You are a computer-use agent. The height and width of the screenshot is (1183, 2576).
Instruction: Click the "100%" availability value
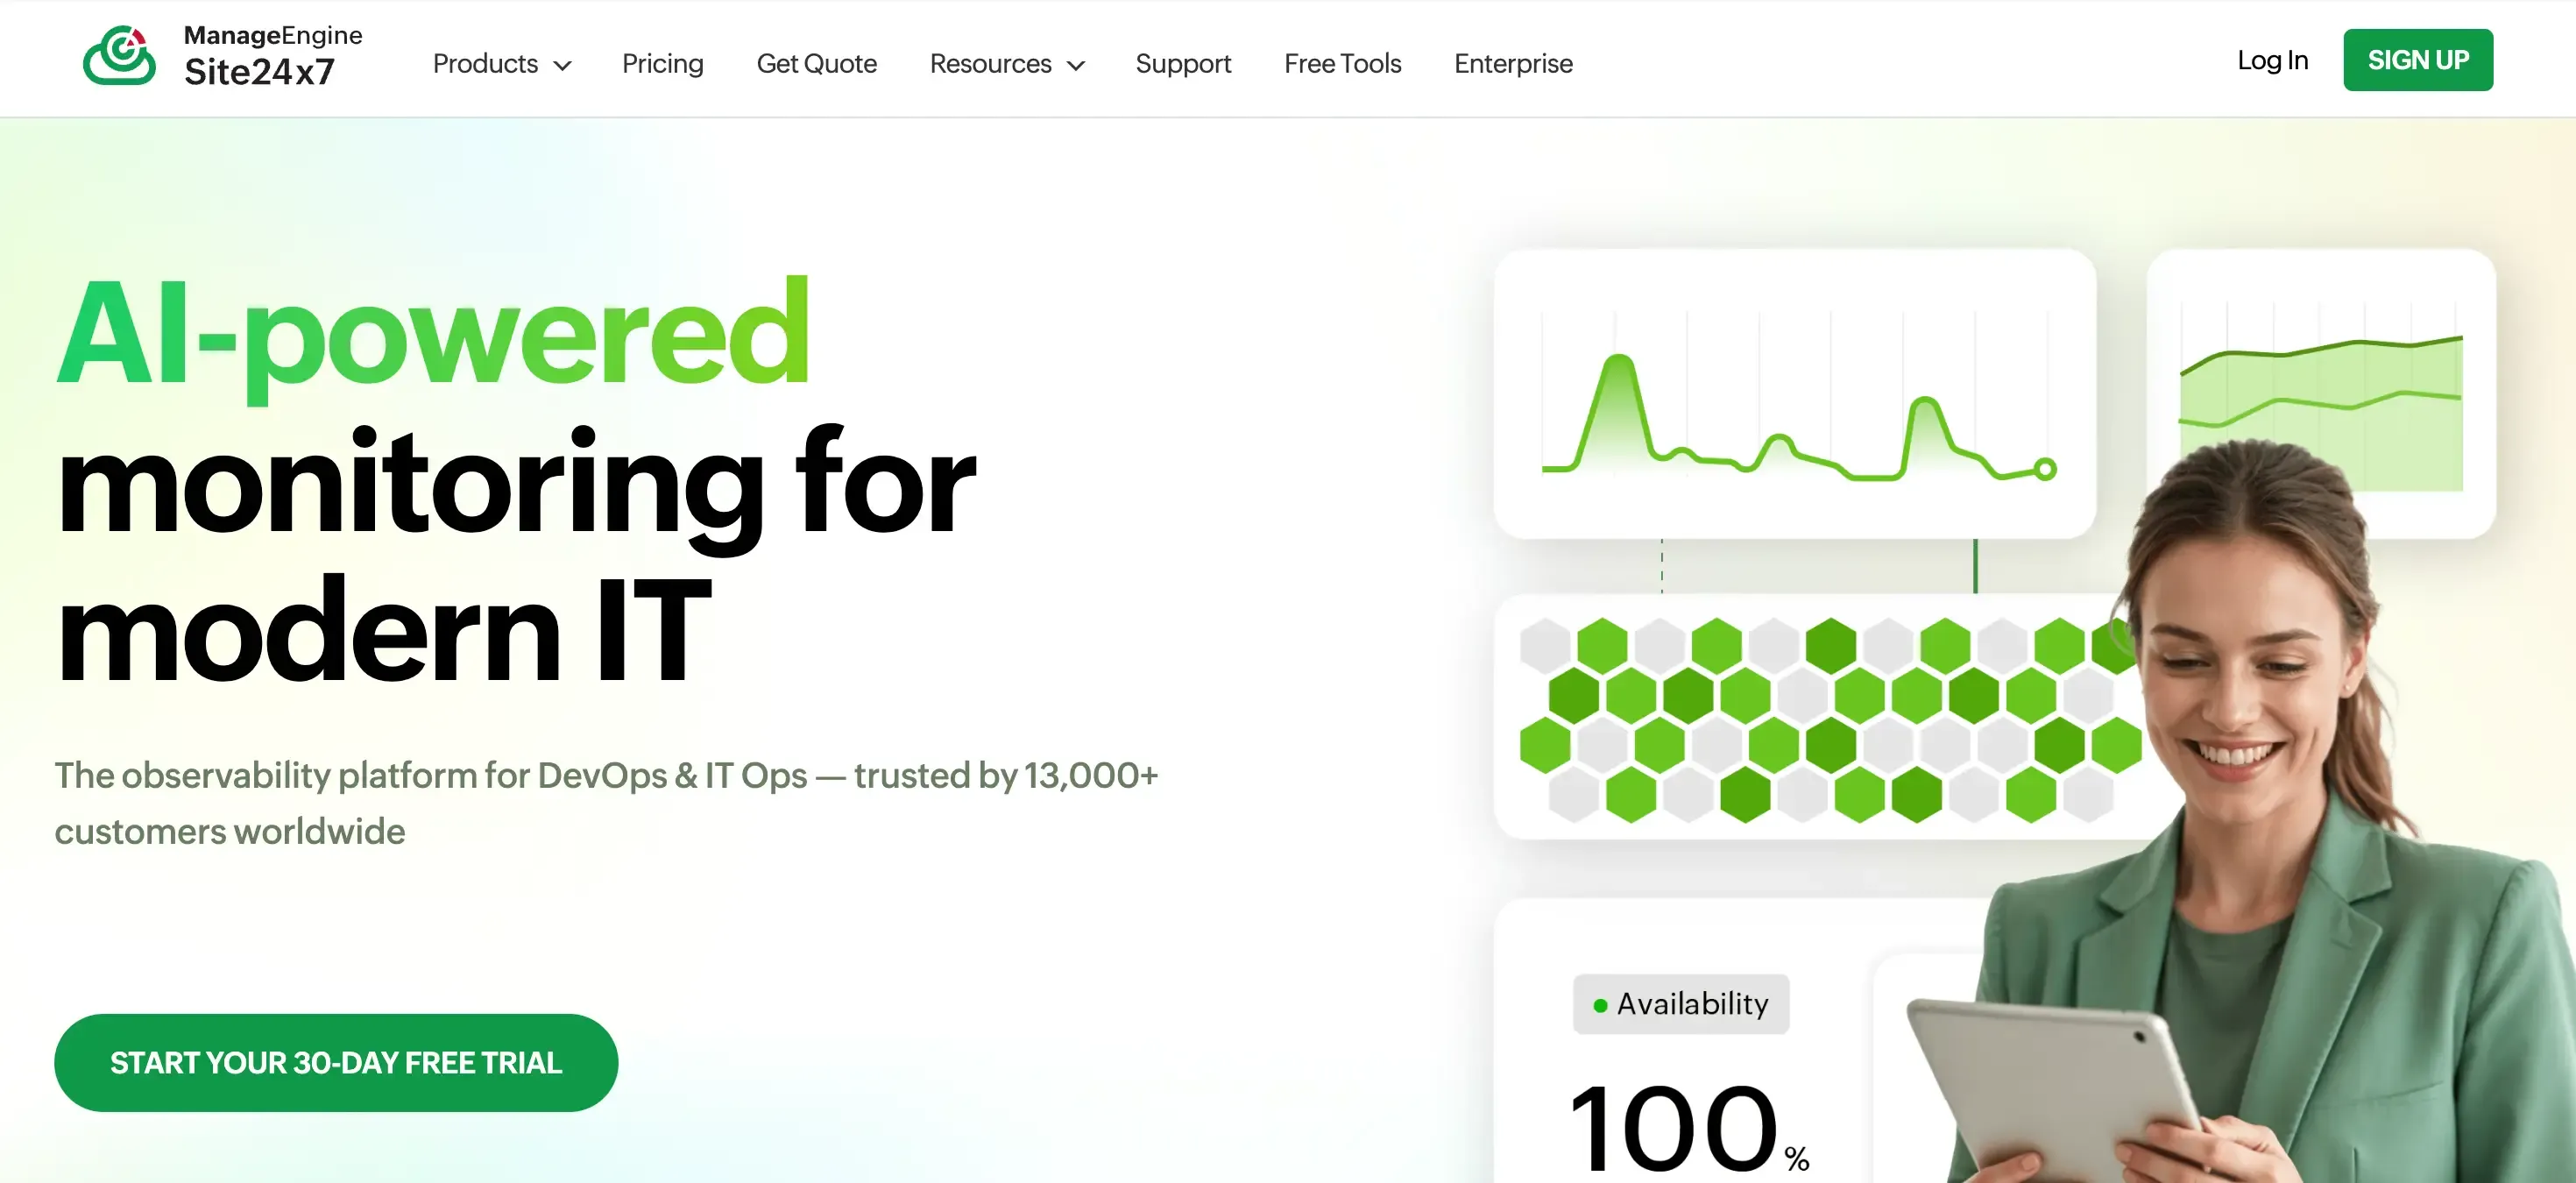point(1689,1127)
